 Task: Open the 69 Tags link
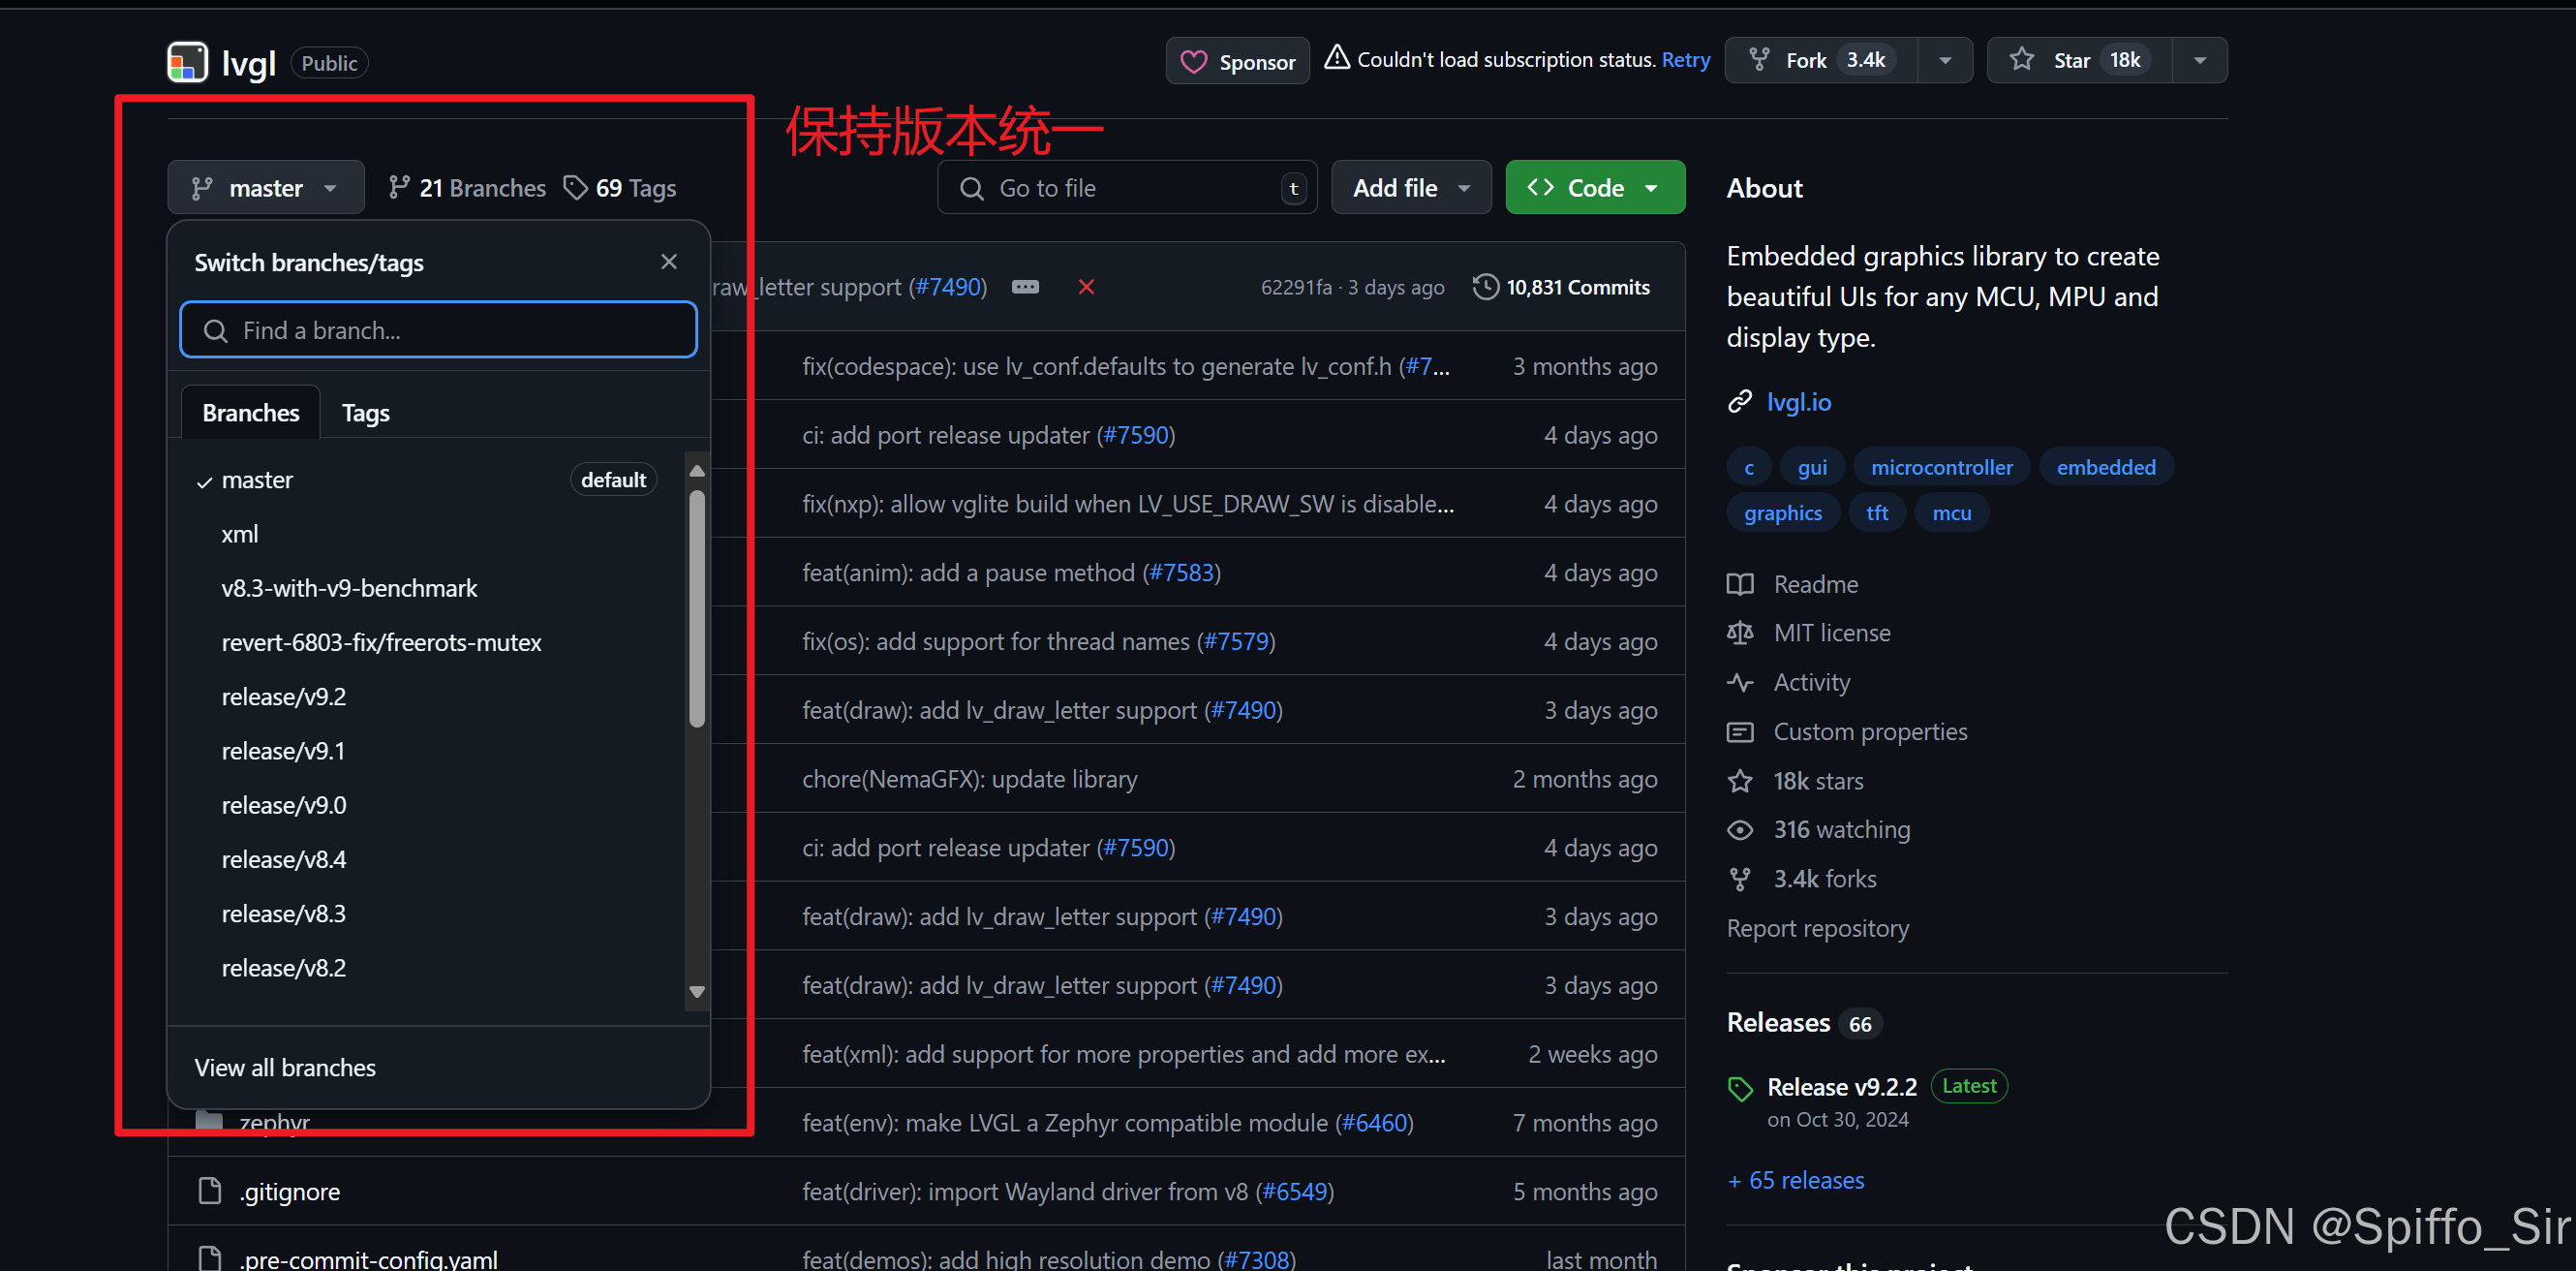[620, 188]
